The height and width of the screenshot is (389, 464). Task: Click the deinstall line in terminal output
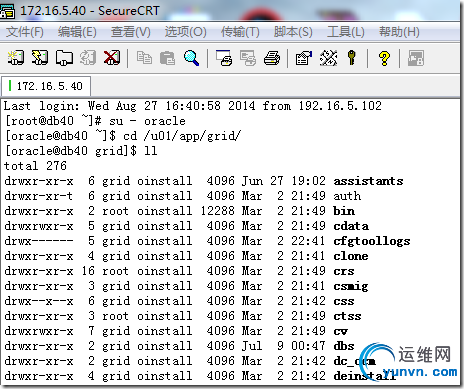tap(200, 376)
